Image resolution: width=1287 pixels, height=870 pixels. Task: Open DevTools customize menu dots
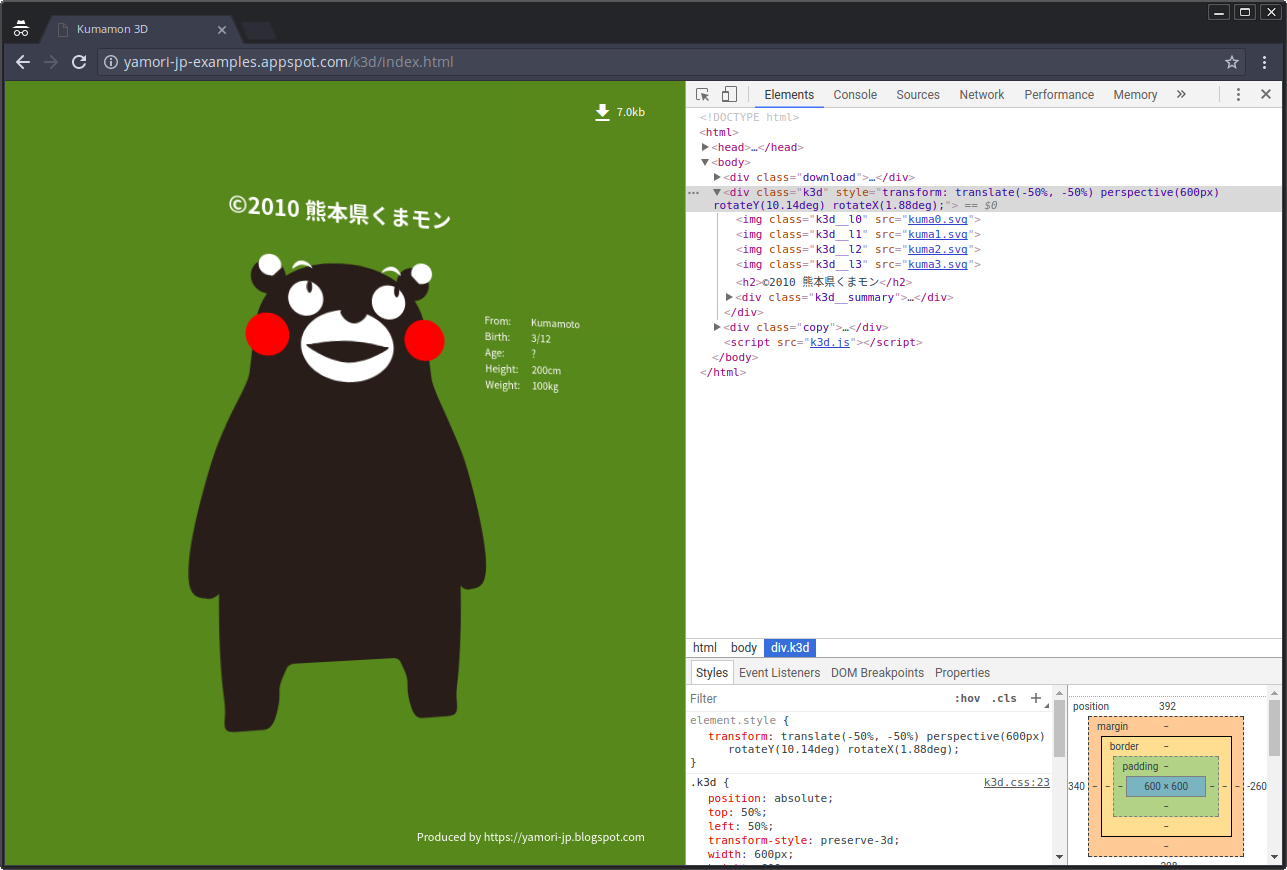point(1238,95)
